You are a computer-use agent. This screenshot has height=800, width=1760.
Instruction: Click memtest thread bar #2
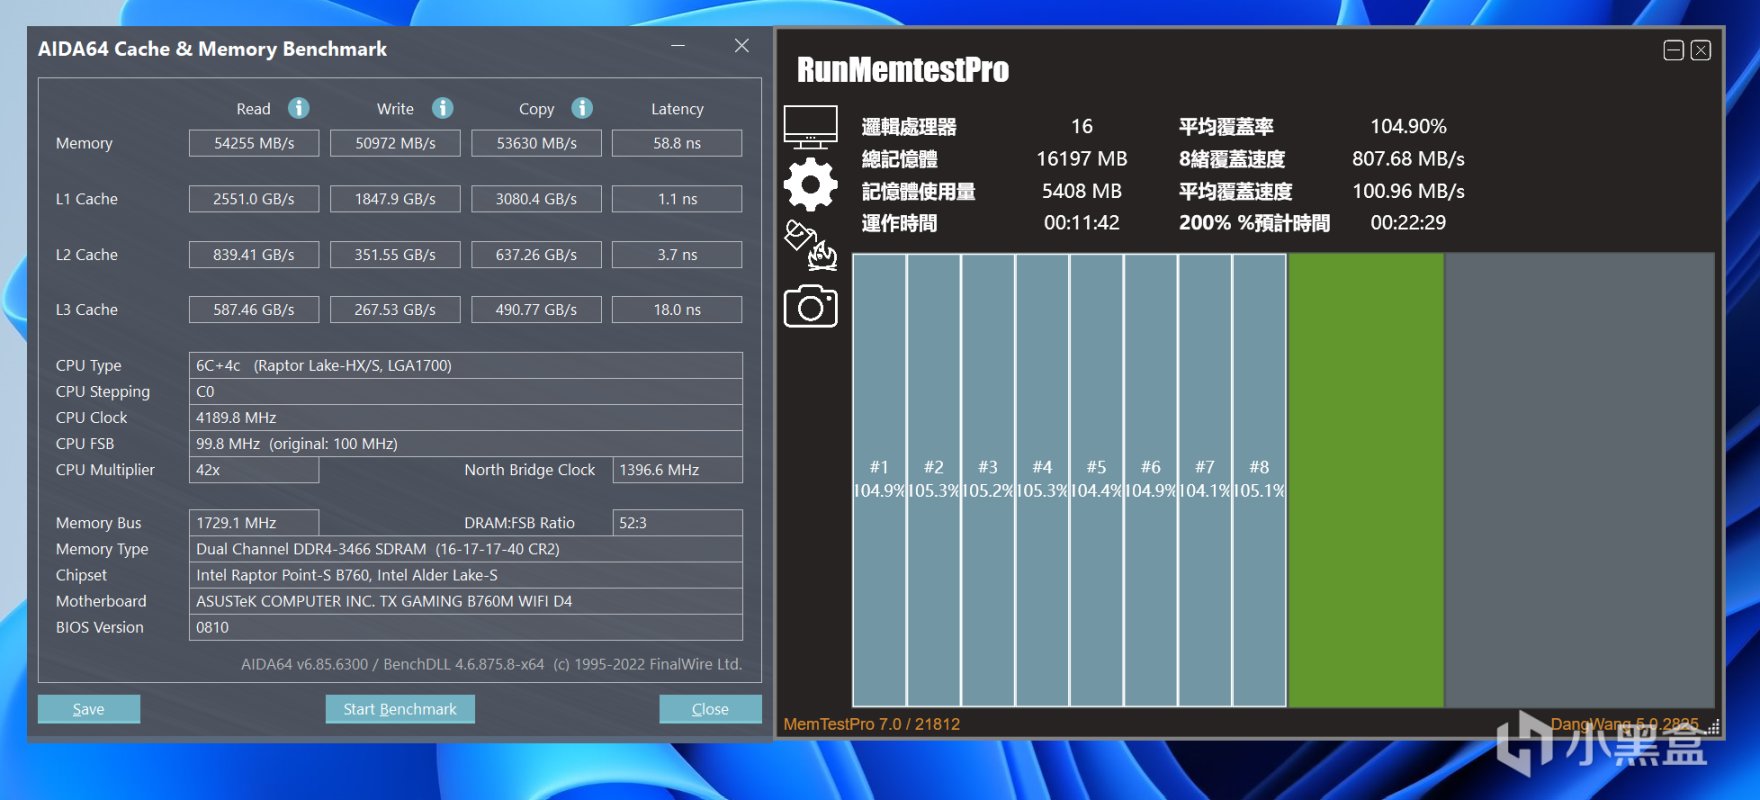(934, 480)
